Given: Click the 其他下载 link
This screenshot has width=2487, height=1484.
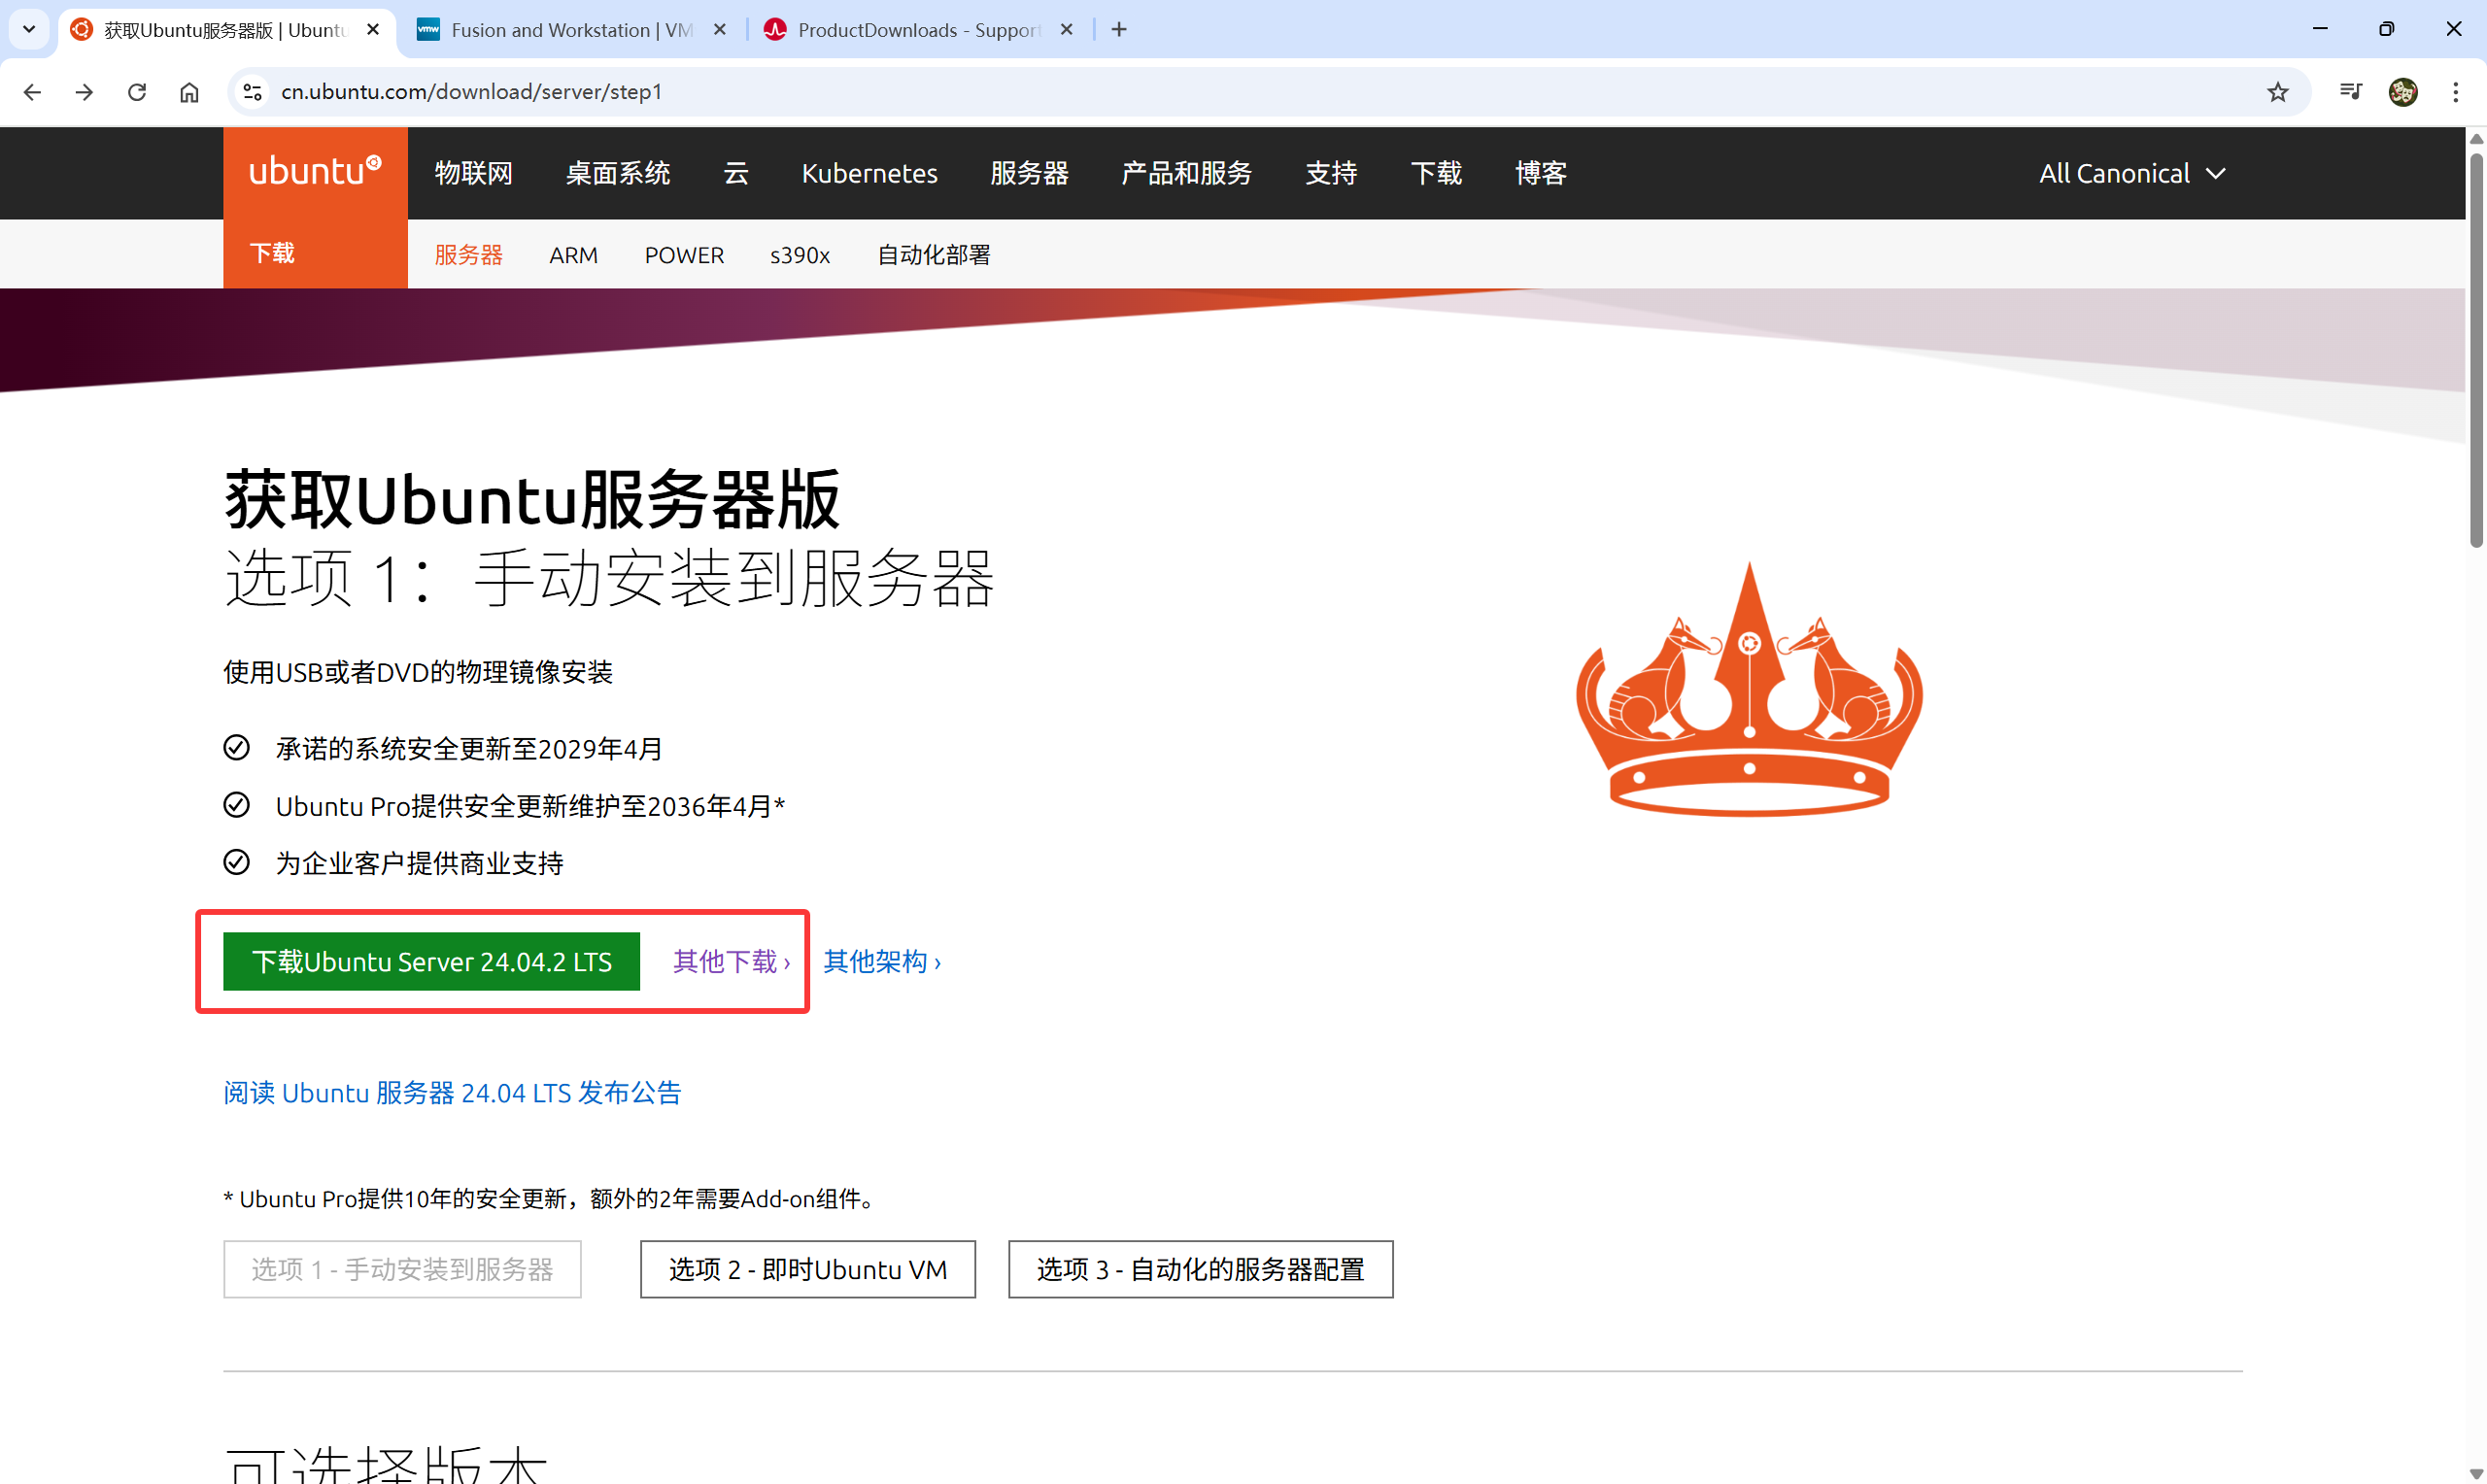Looking at the screenshot, I should pyautogui.click(x=730, y=961).
